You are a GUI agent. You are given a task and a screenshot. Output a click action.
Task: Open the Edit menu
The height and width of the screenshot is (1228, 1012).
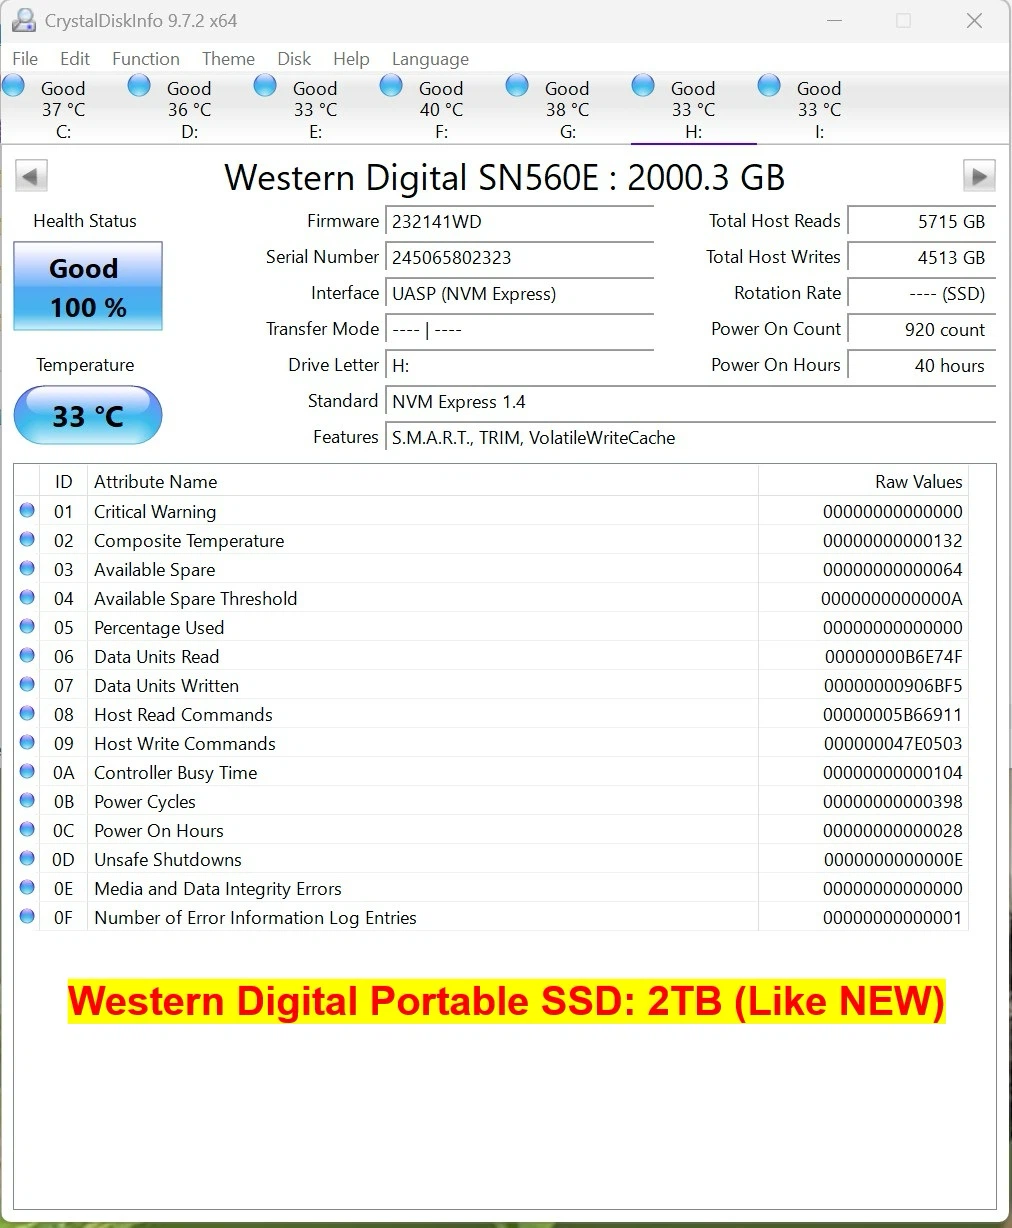[x=75, y=59]
